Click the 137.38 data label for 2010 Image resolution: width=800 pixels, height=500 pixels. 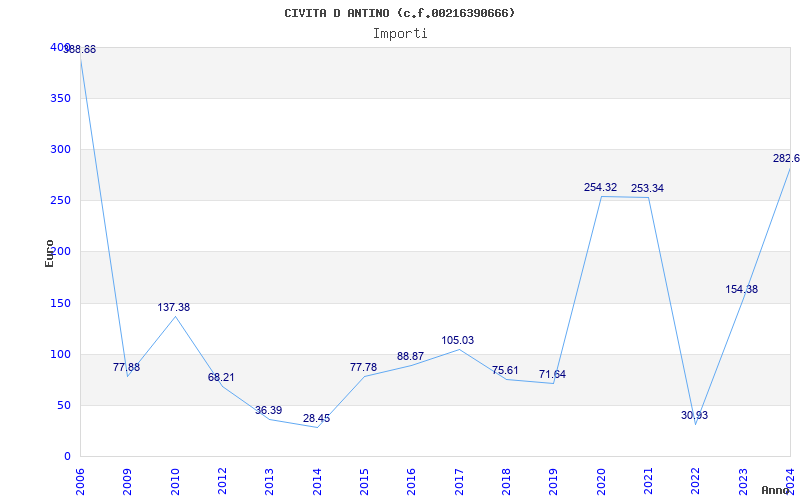pyautogui.click(x=173, y=307)
